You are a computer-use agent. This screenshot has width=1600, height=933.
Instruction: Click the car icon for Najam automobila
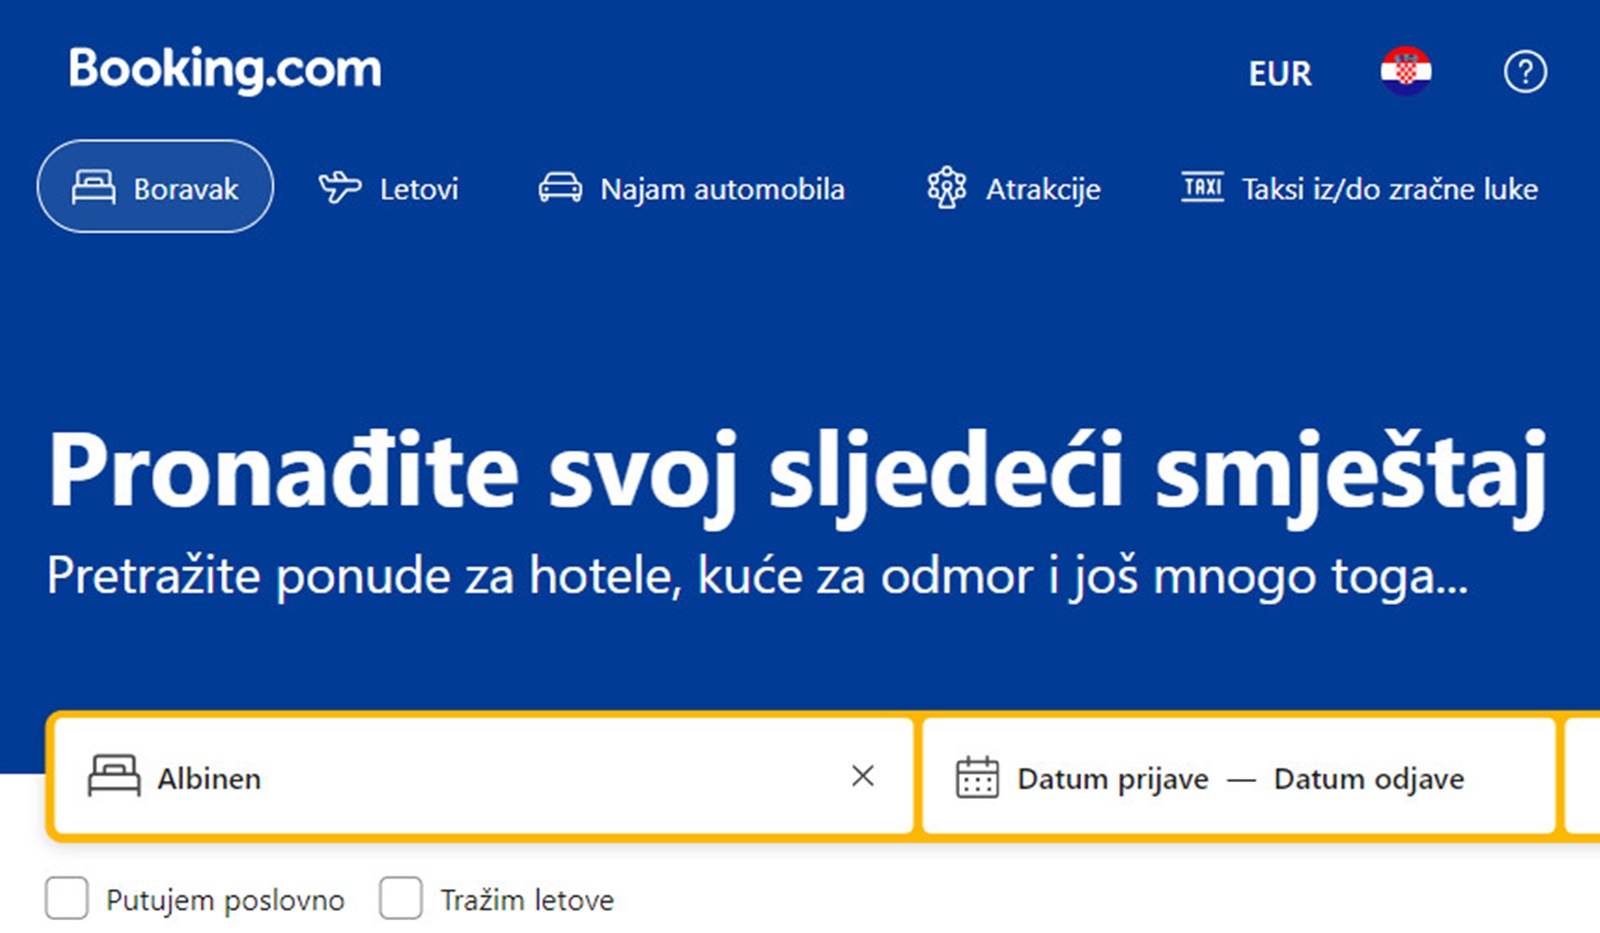(x=560, y=187)
